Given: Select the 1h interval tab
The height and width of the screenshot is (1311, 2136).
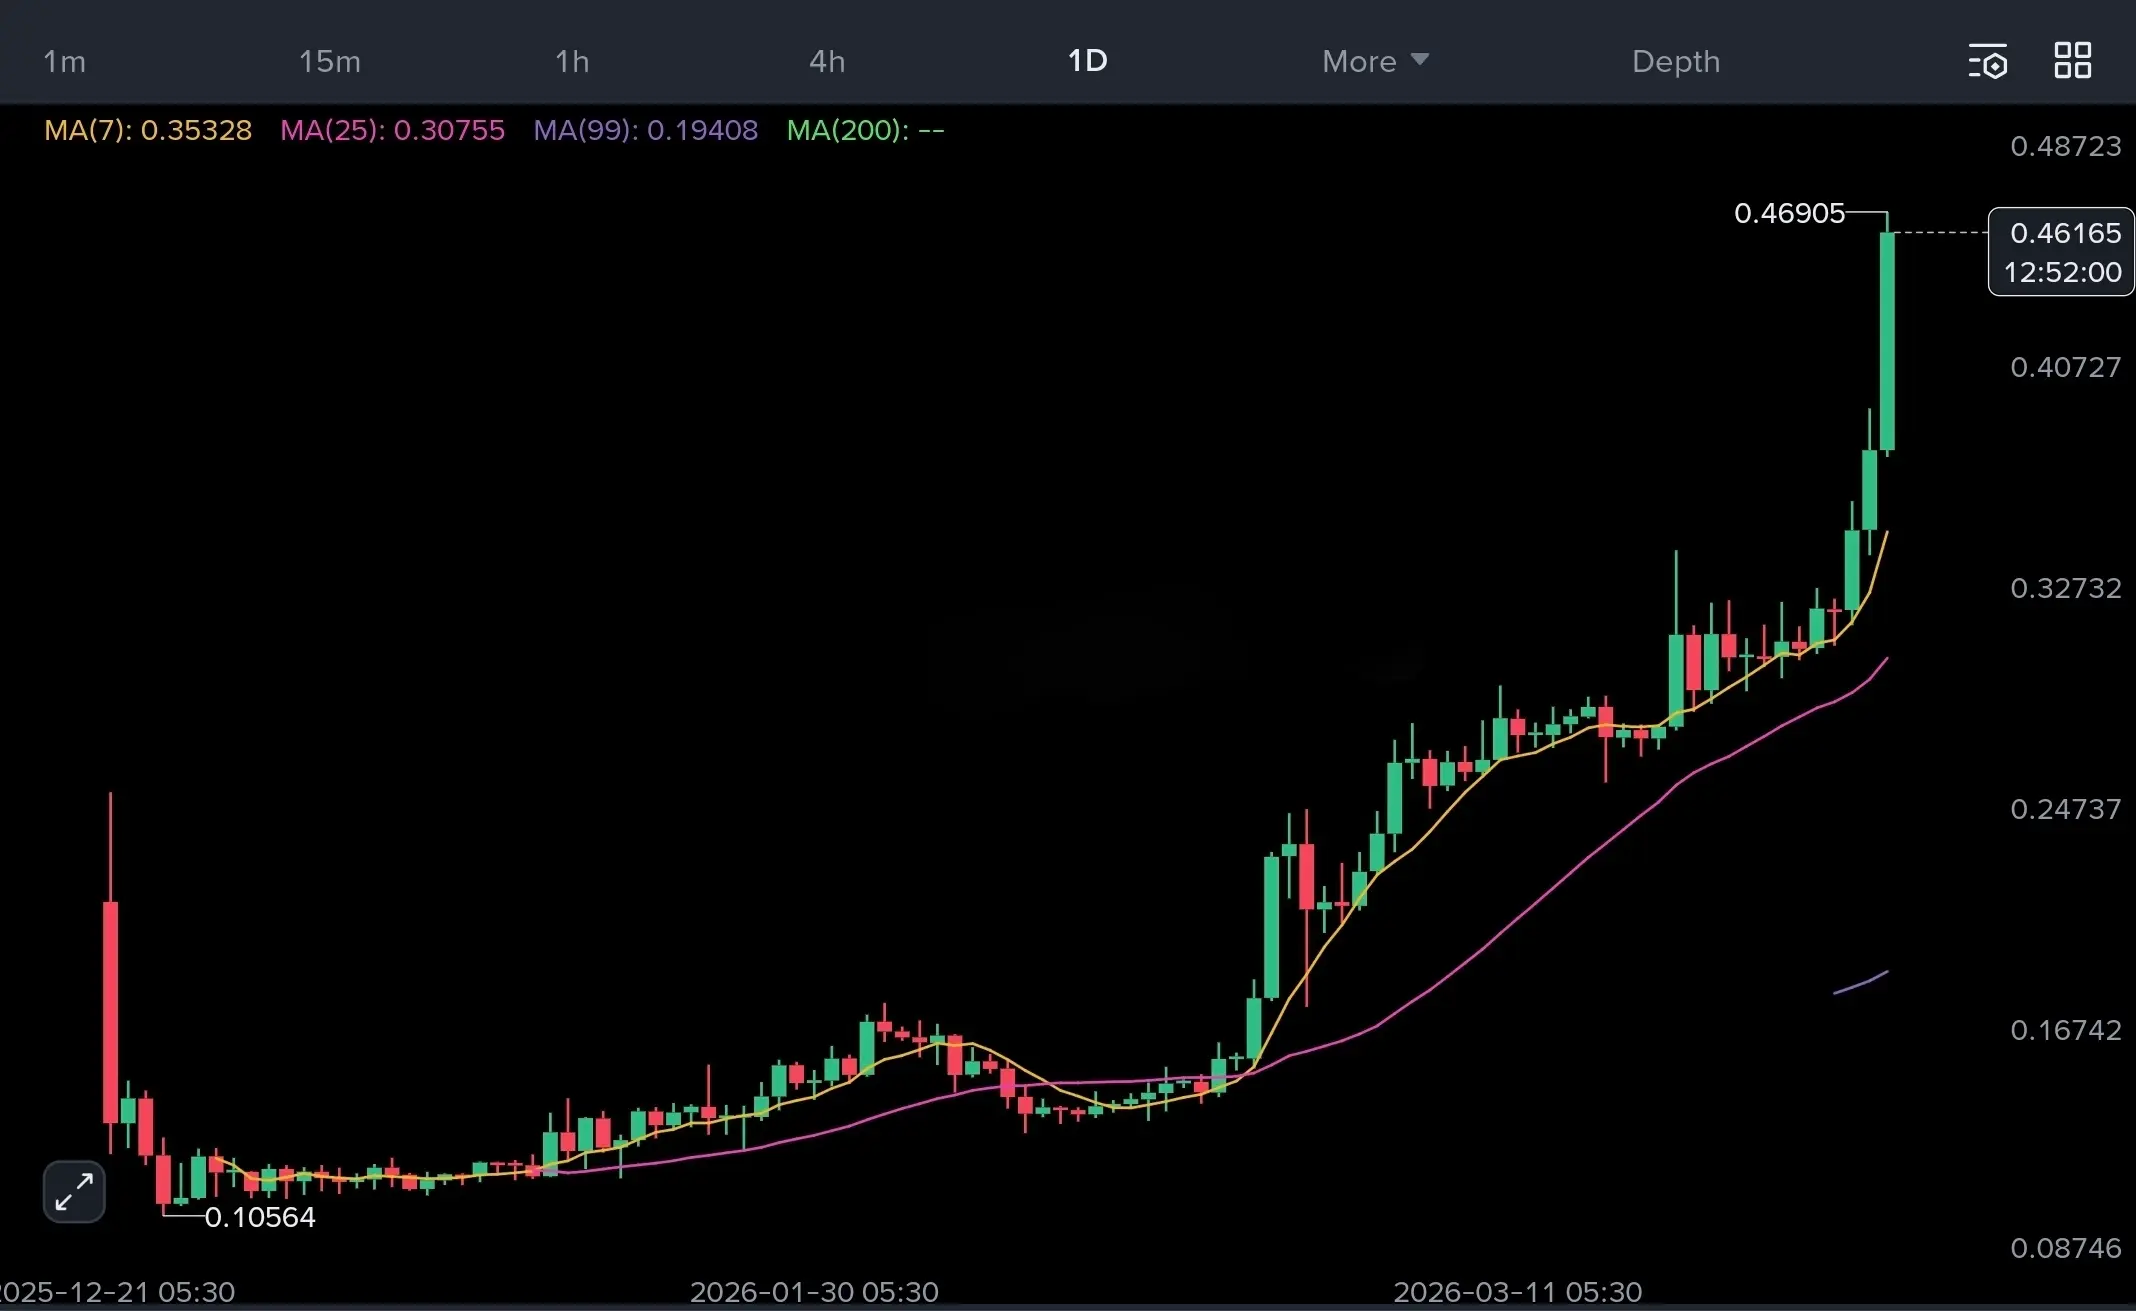Looking at the screenshot, I should (572, 61).
